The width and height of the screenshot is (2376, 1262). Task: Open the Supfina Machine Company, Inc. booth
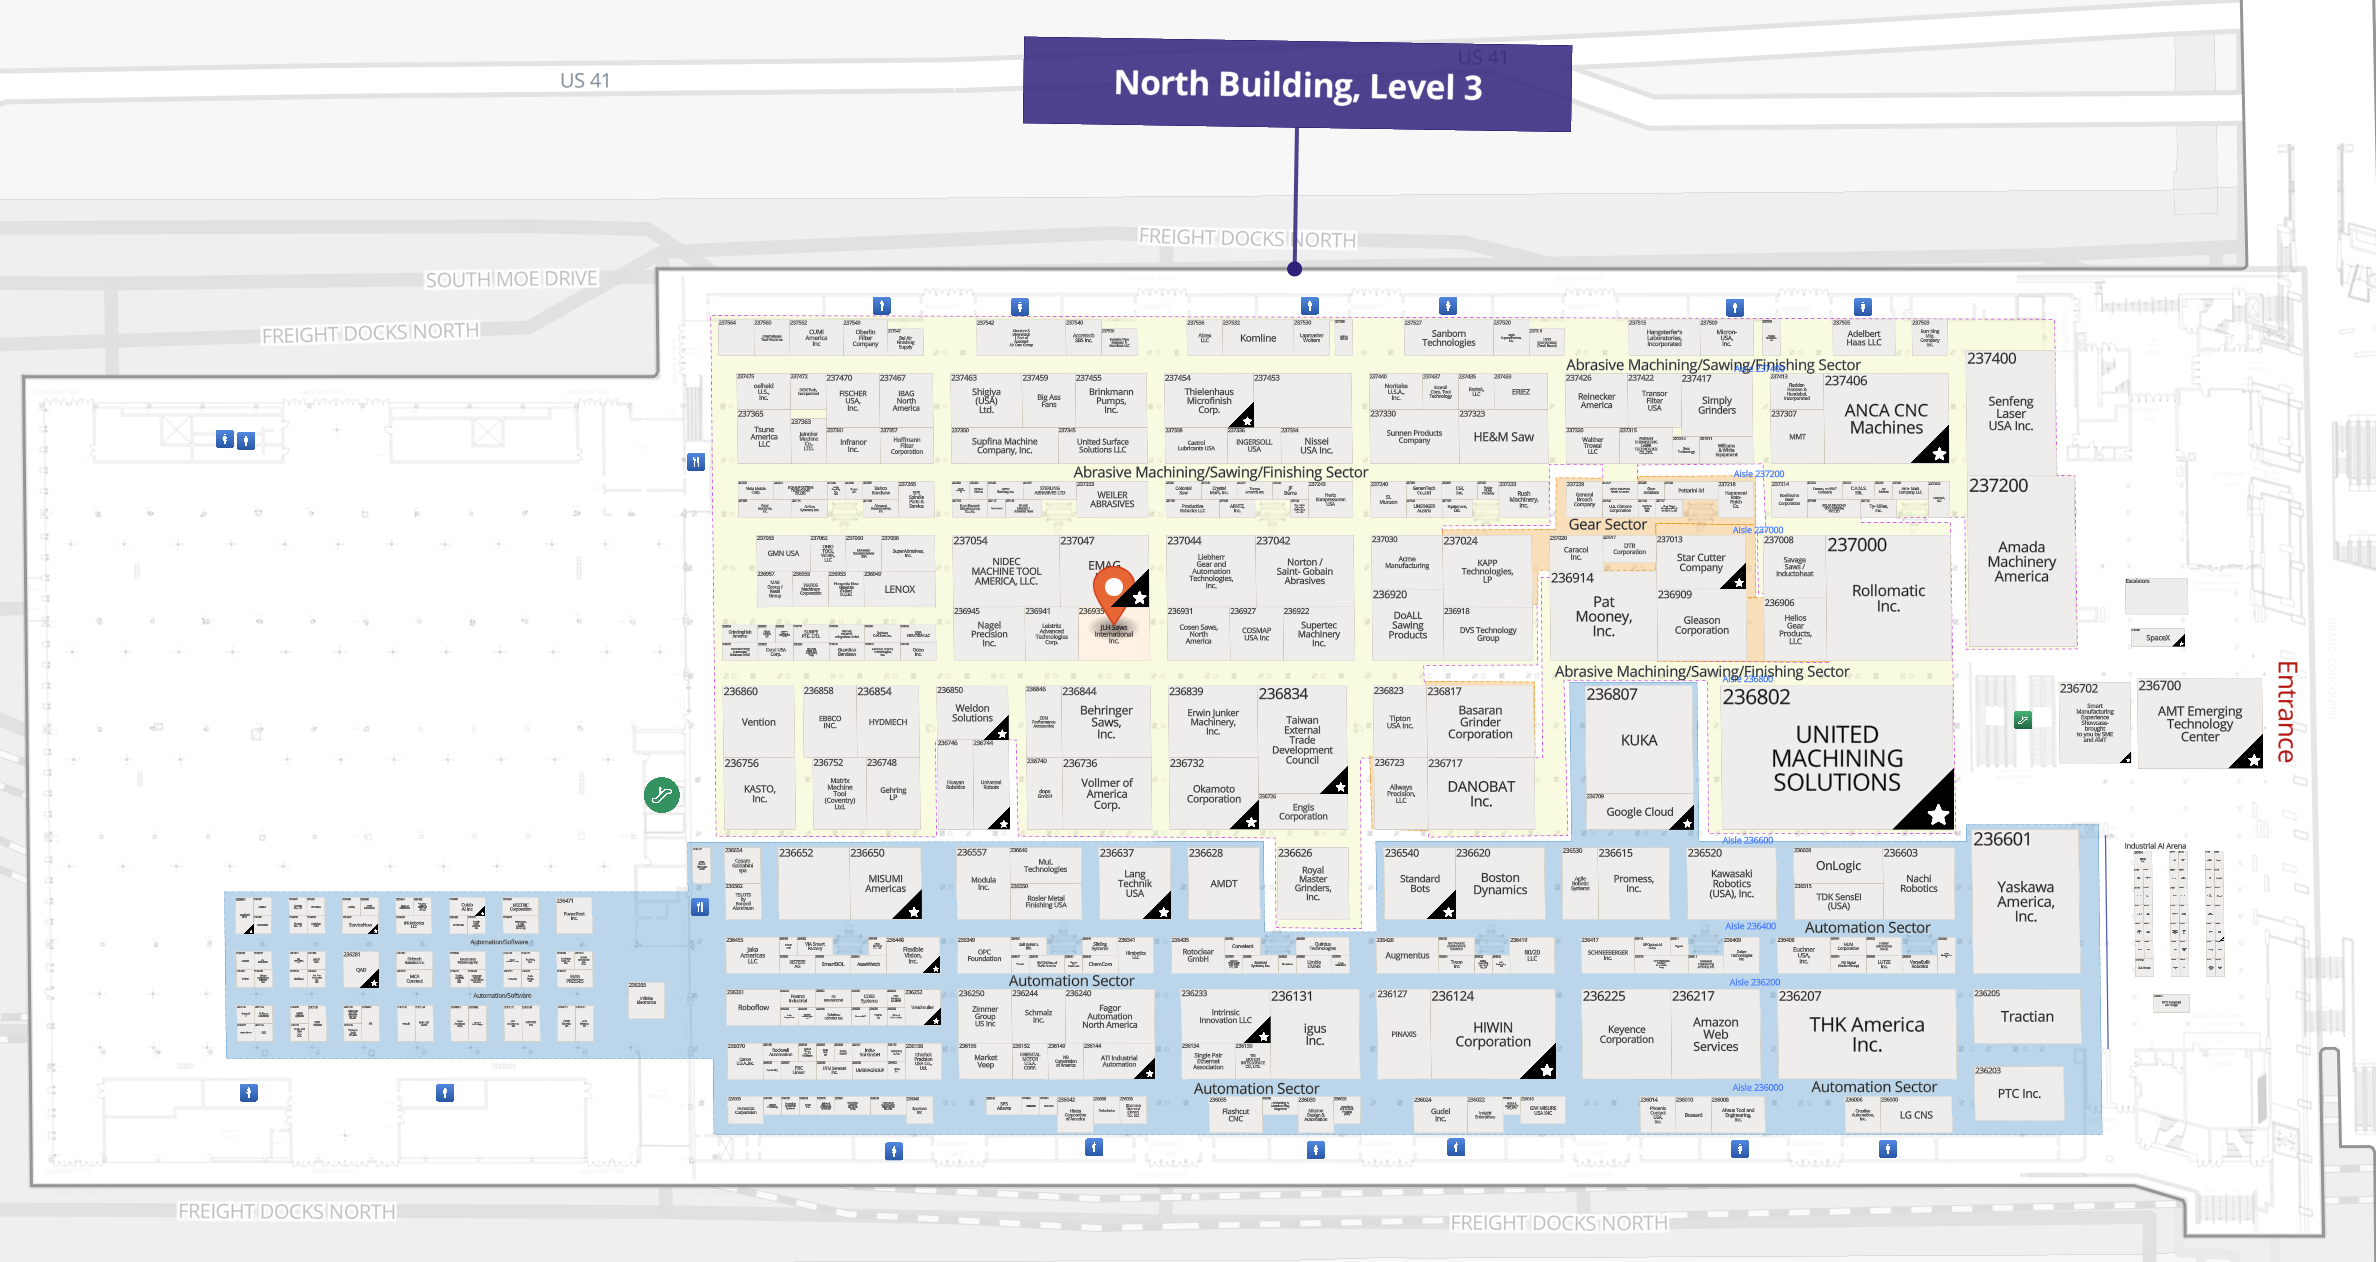(x=1004, y=445)
